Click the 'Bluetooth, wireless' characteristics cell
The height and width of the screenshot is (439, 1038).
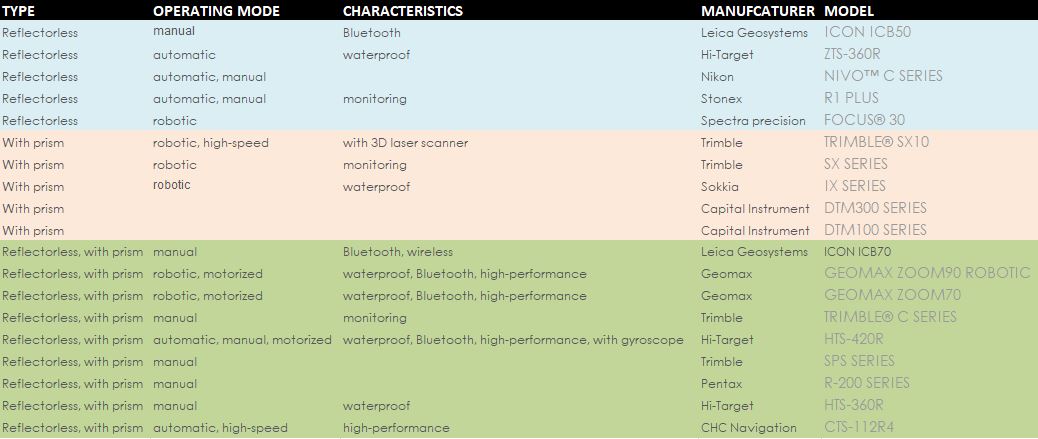click(x=398, y=252)
